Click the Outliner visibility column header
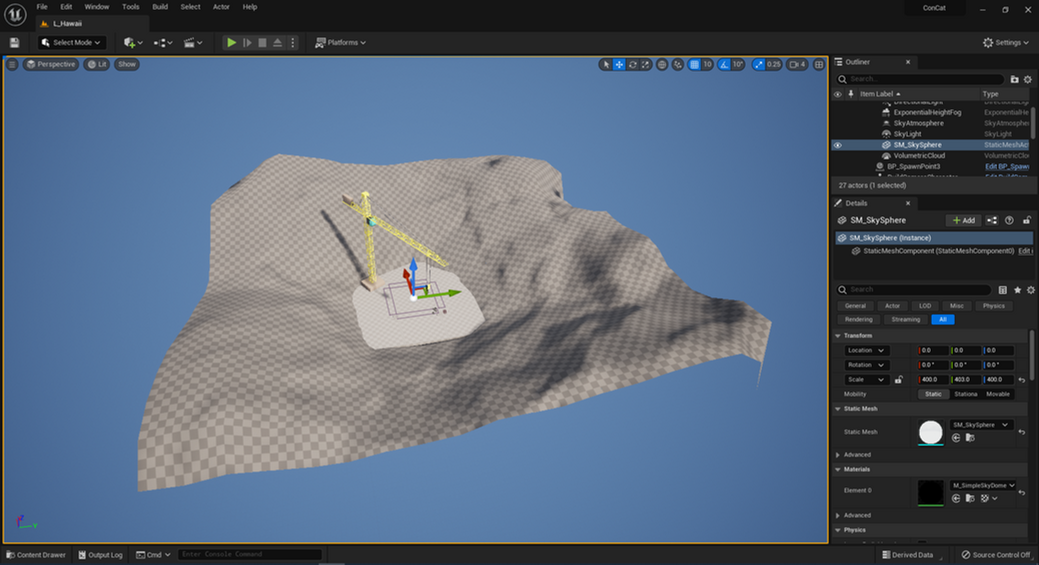The image size is (1039, 565). (x=838, y=94)
